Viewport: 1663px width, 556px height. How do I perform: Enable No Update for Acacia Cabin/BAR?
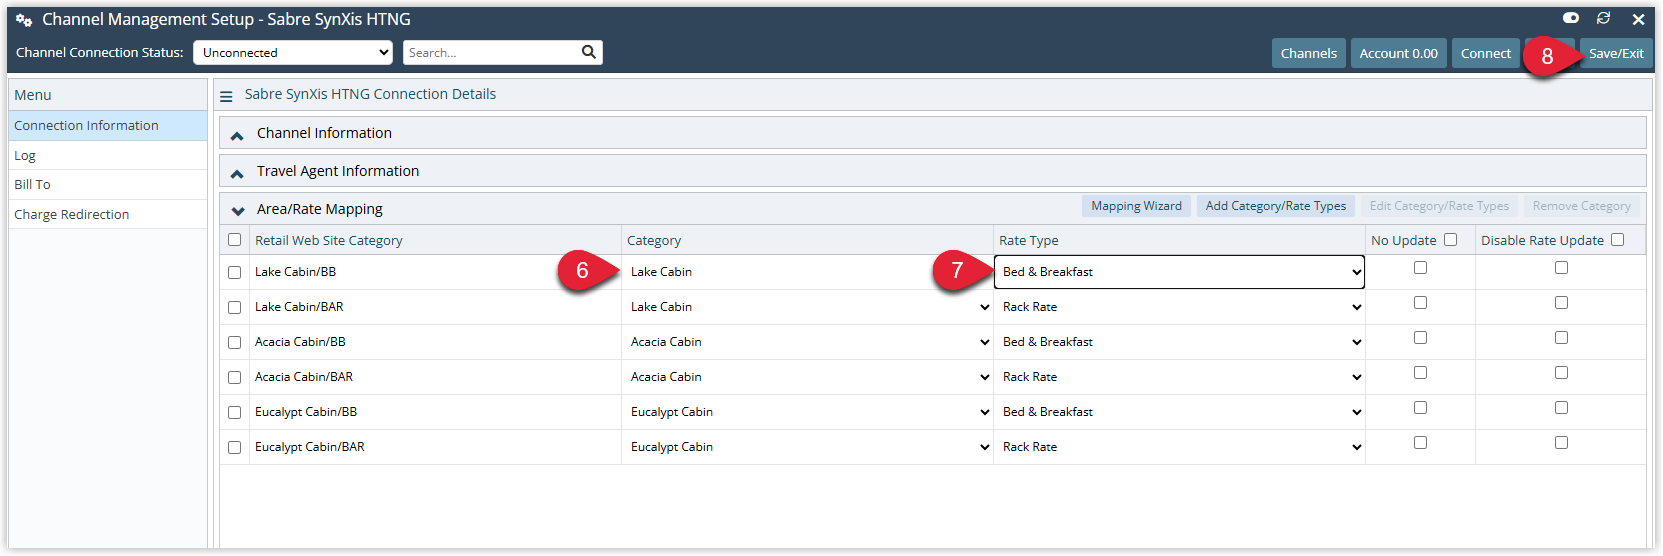(1420, 373)
